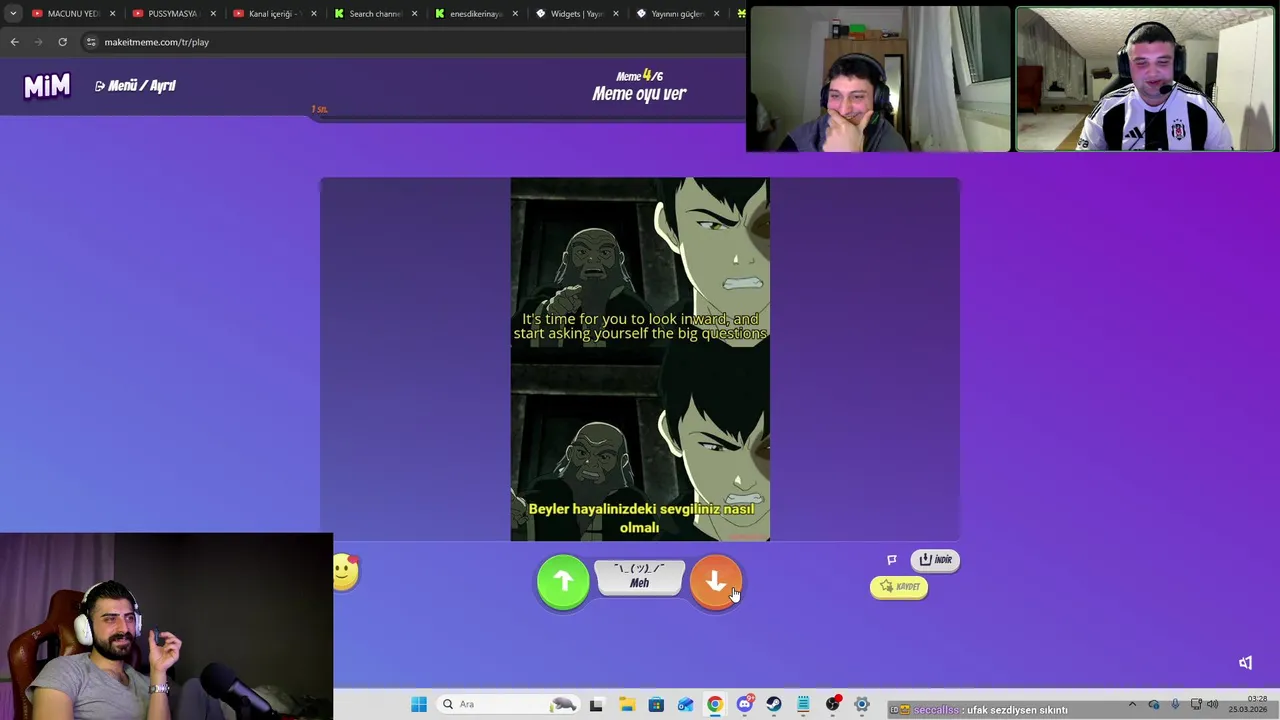
Task: Downvote the meme with orange arrow
Action: [716, 582]
